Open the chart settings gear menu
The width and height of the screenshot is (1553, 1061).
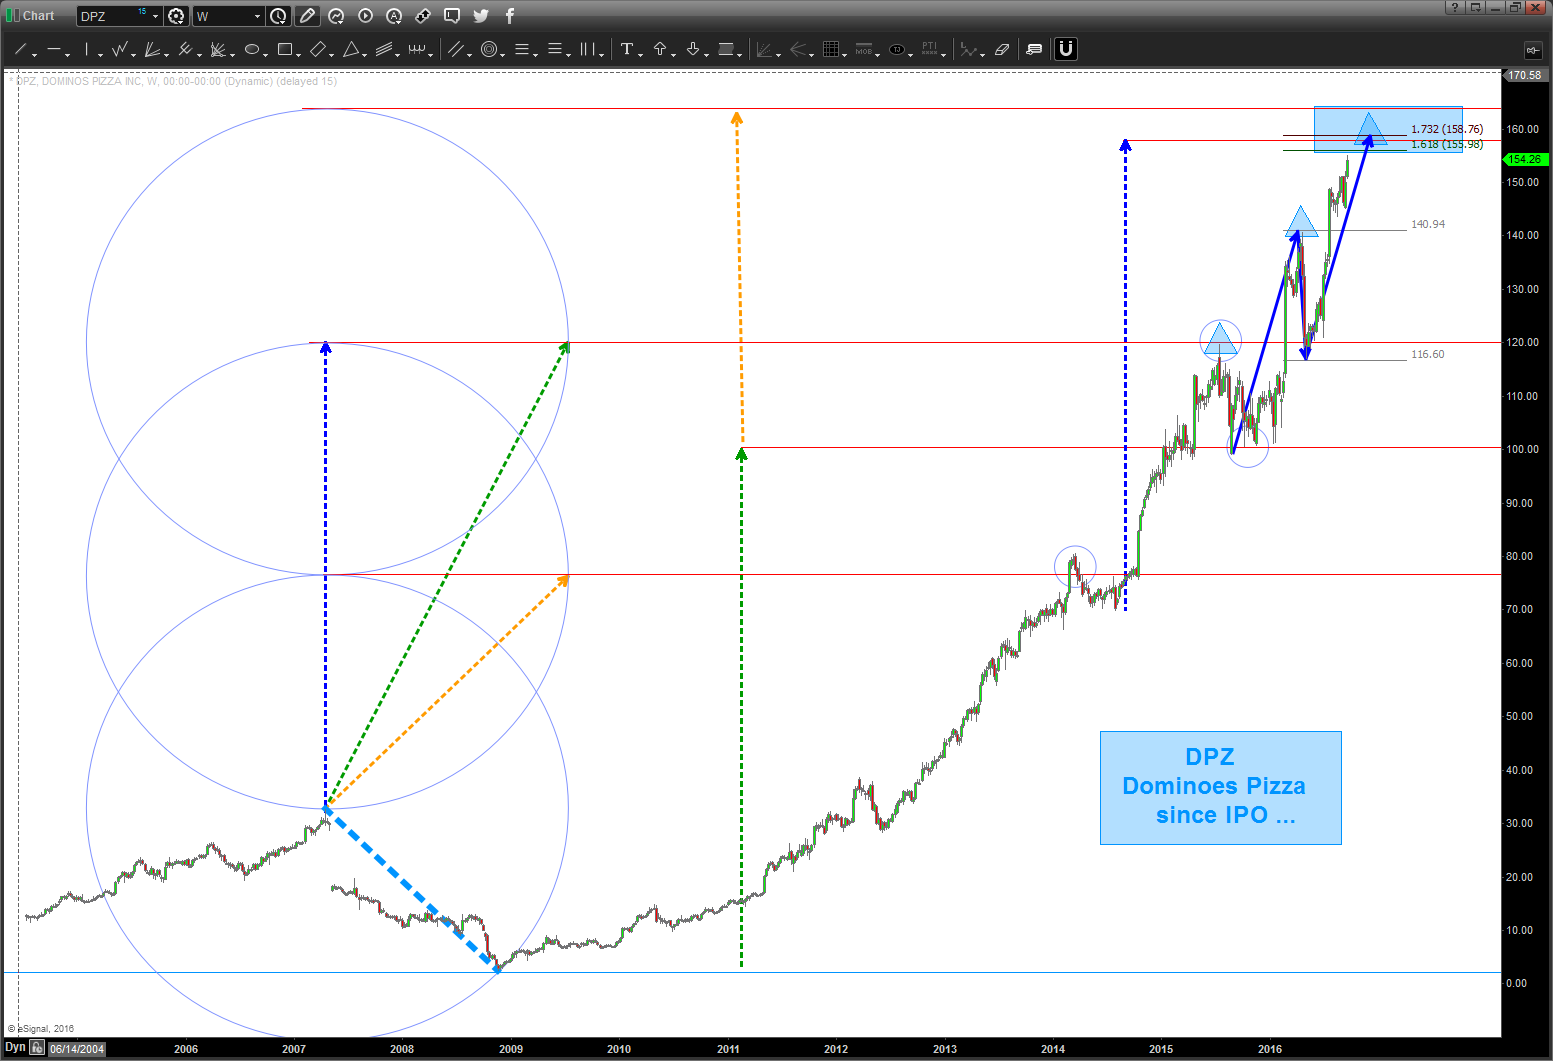(x=177, y=16)
